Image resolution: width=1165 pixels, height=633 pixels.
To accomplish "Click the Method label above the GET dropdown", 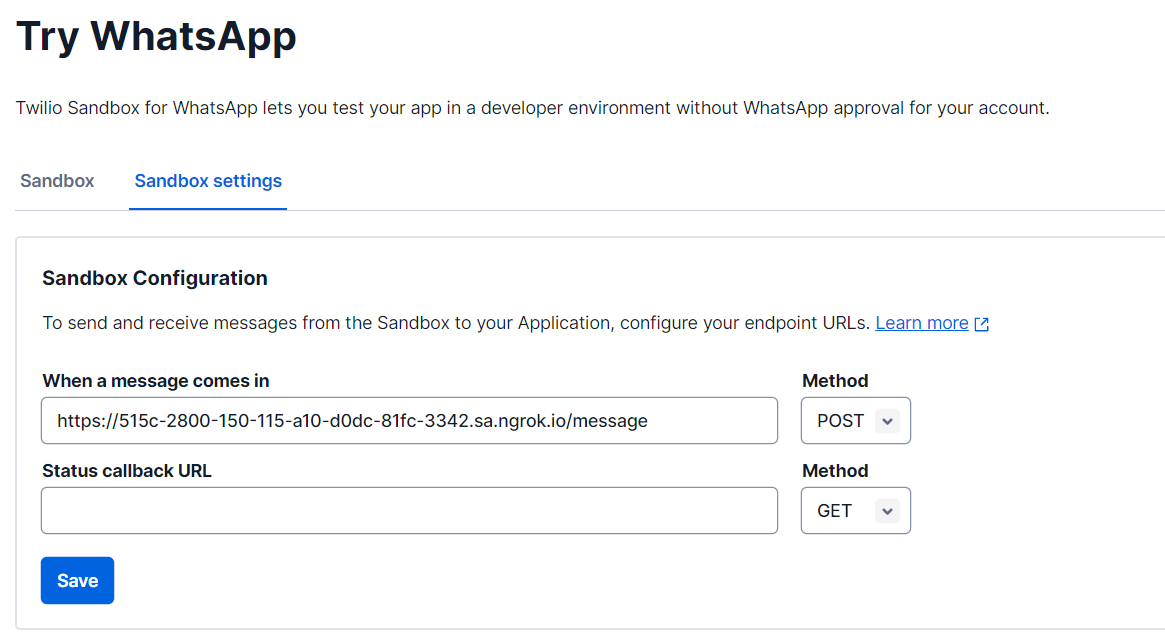I will point(835,470).
